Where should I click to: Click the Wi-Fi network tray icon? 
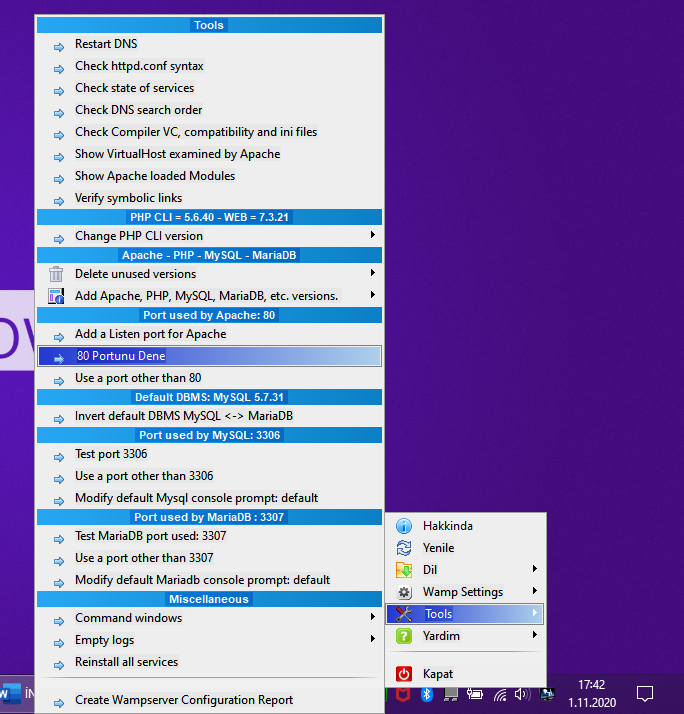click(500, 694)
